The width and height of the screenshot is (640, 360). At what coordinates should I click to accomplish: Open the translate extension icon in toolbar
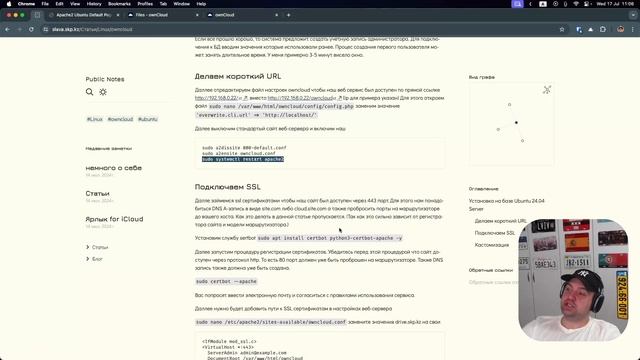pos(579,29)
